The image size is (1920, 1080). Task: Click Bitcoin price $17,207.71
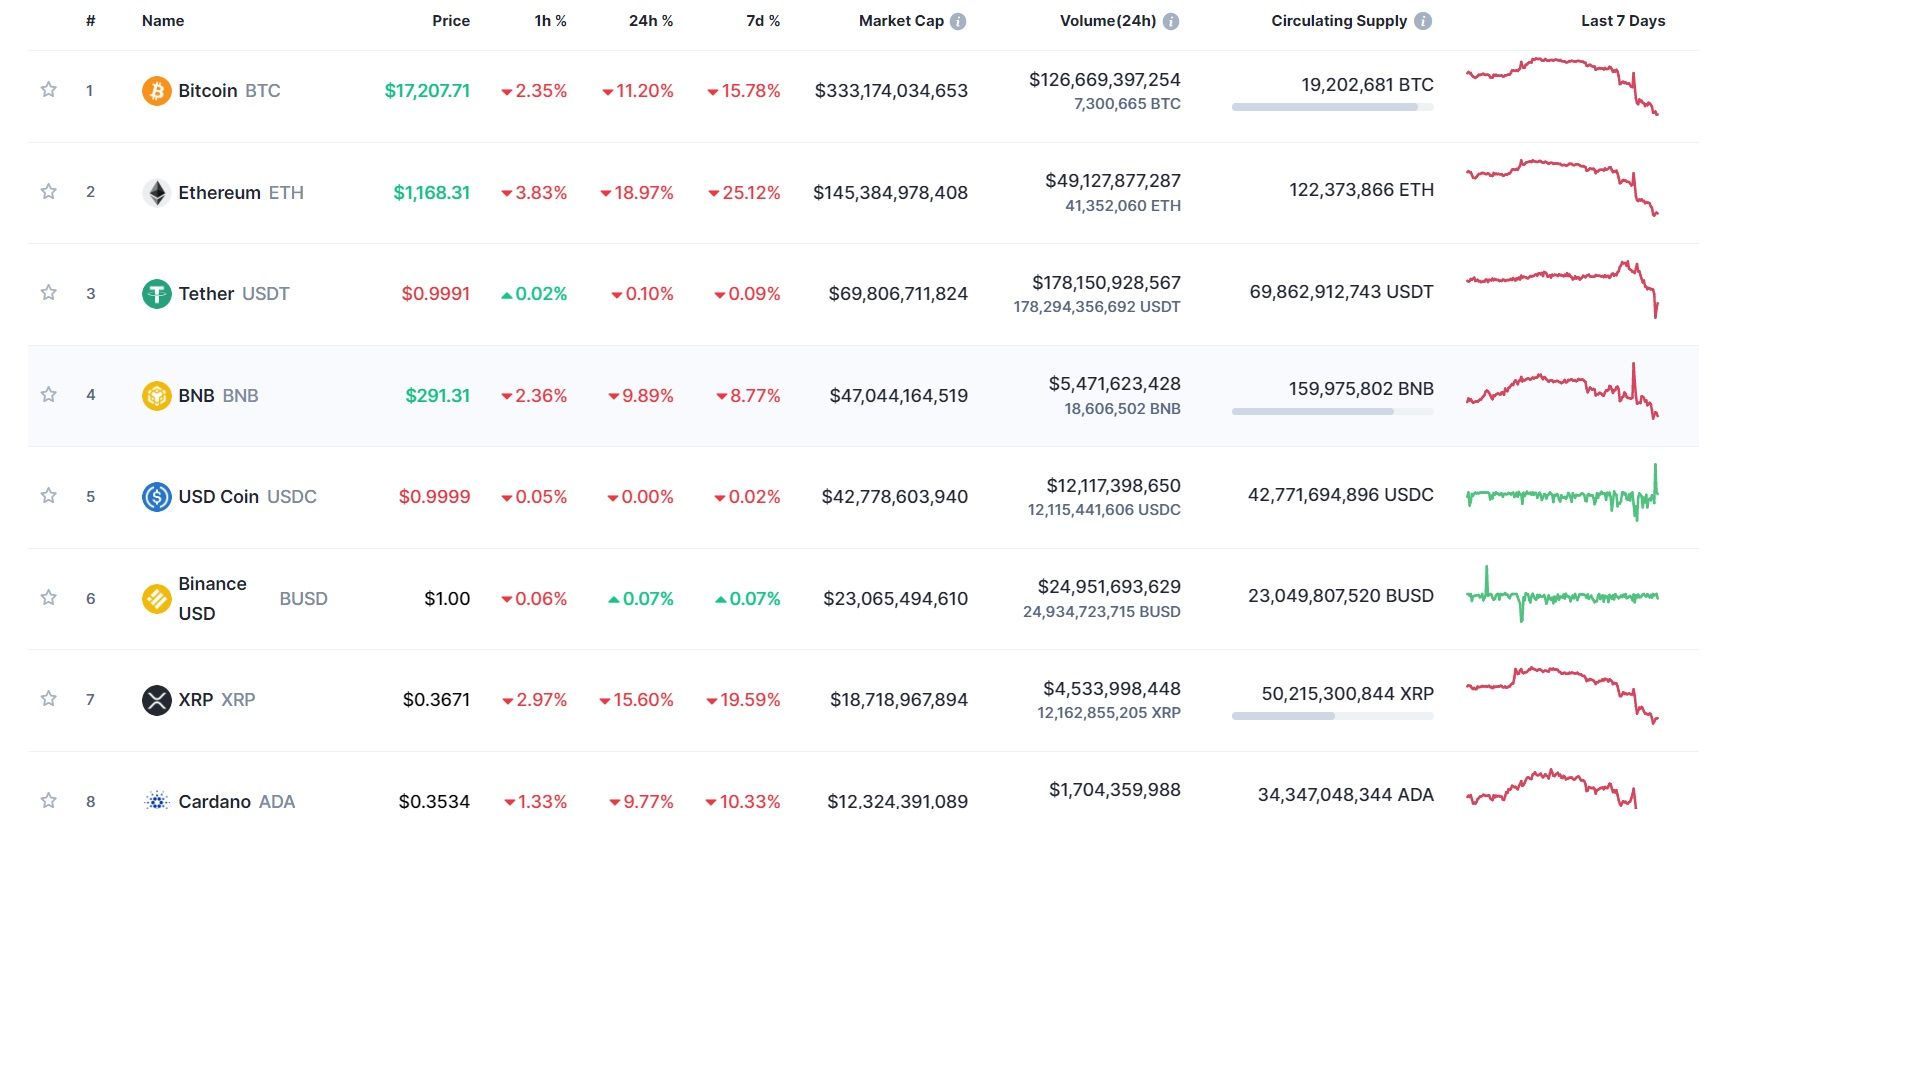(x=427, y=91)
